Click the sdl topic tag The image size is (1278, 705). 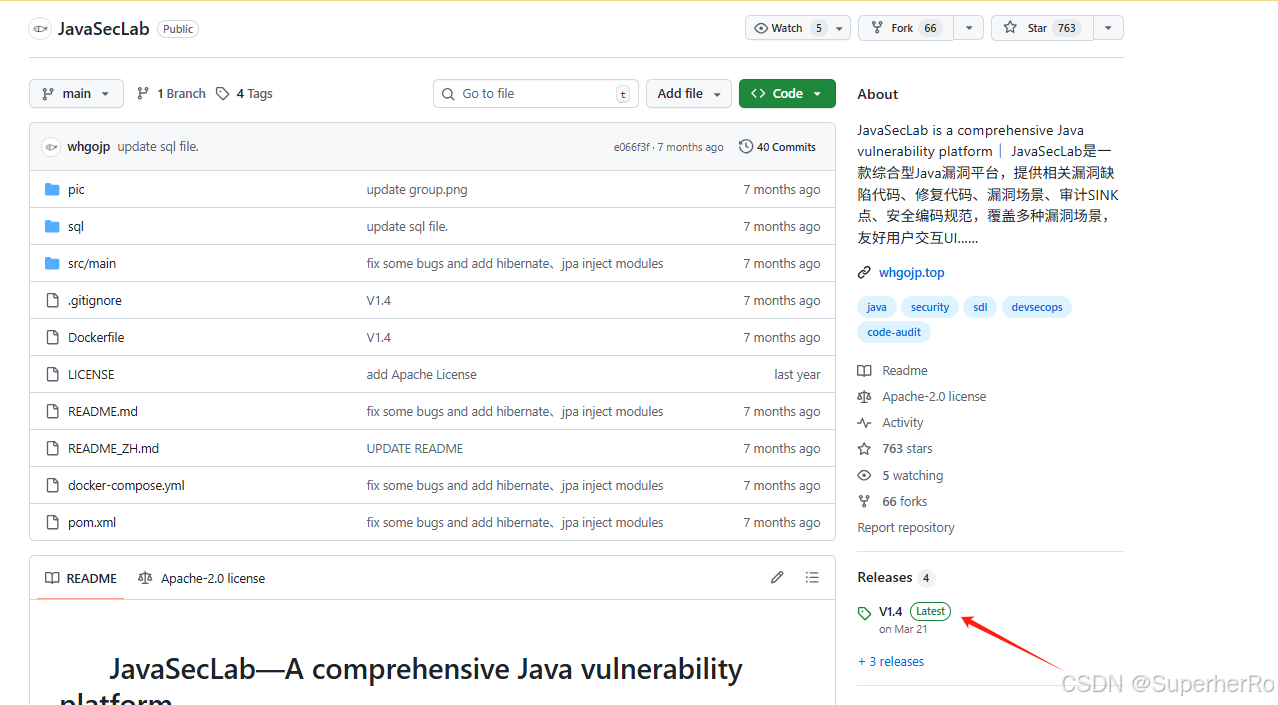coord(980,307)
